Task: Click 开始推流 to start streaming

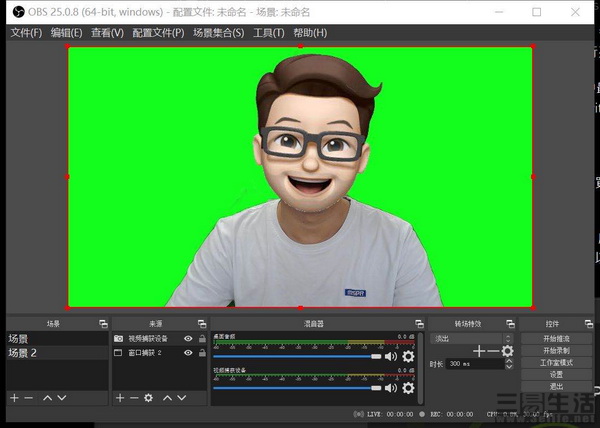Action: (x=556, y=338)
